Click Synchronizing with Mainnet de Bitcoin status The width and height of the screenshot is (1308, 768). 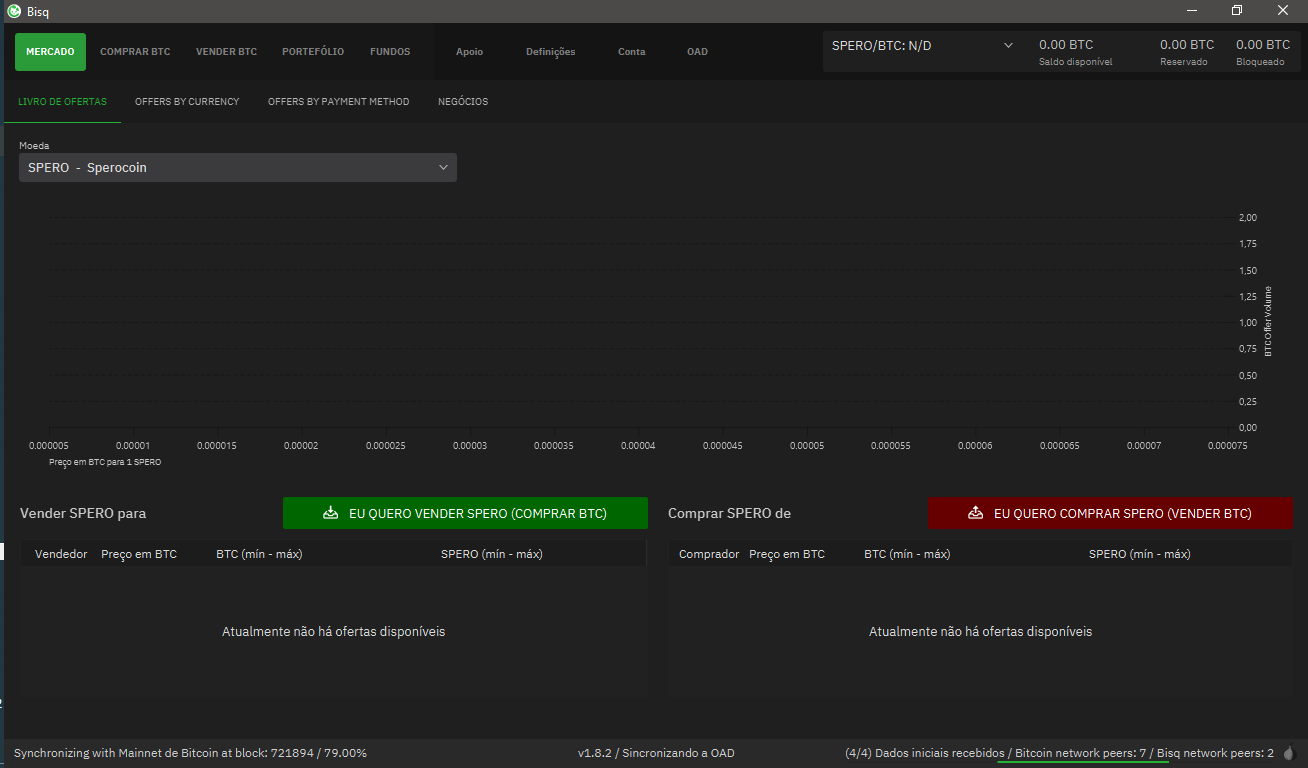(x=190, y=753)
